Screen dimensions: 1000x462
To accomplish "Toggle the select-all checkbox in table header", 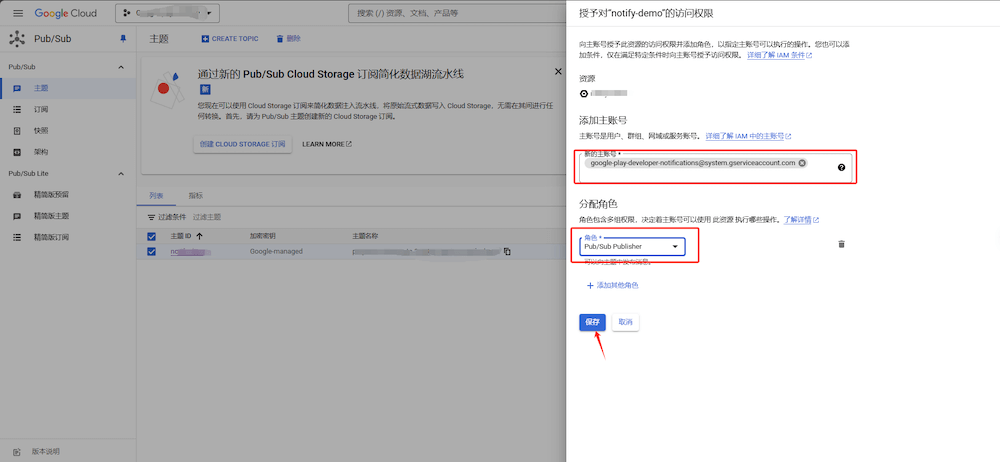I will (152, 236).
